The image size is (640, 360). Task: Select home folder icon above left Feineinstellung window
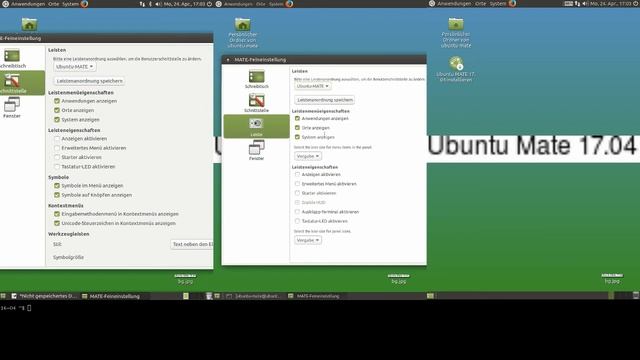click(x=29, y=24)
